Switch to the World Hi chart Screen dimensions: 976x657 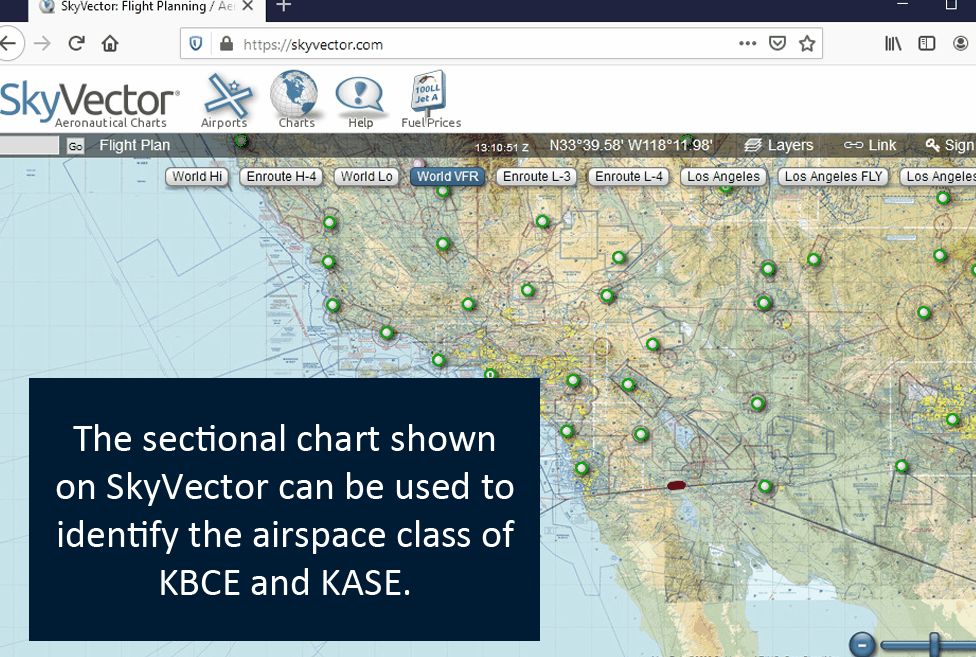pyautogui.click(x=197, y=177)
